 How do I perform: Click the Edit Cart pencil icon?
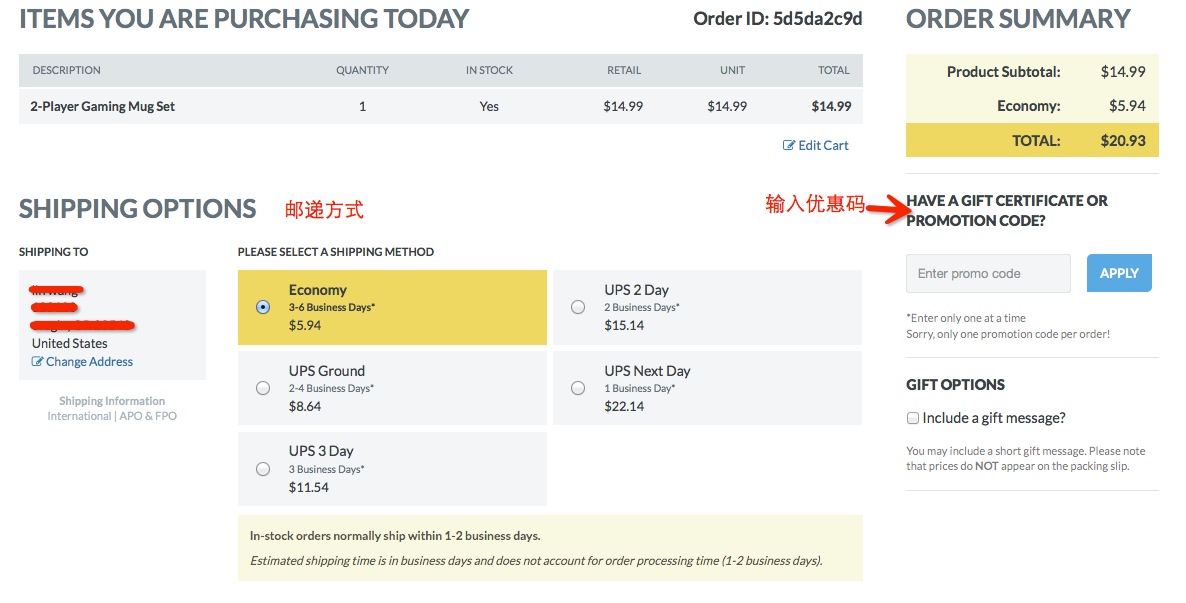coord(789,146)
